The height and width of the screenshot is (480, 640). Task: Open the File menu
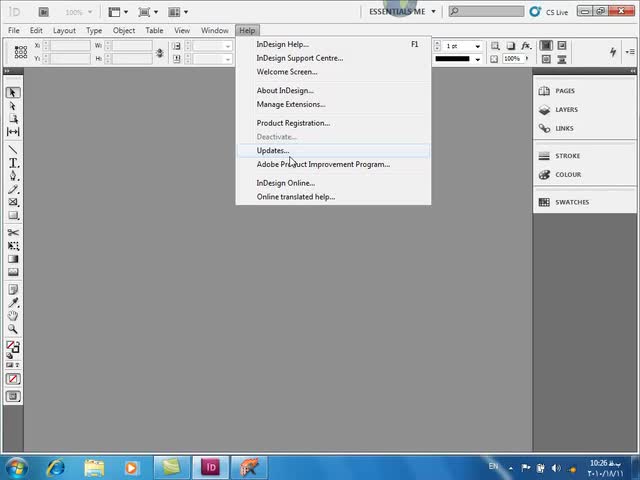click(13, 31)
